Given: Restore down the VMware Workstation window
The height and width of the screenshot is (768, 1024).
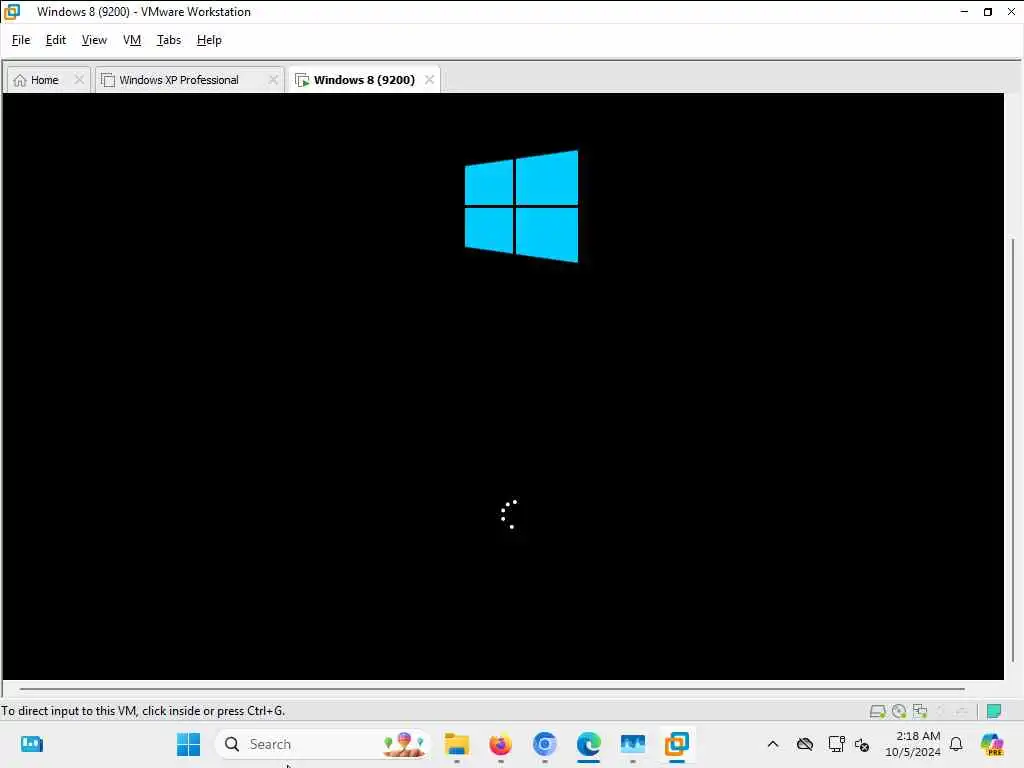Looking at the screenshot, I should click(x=987, y=12).
